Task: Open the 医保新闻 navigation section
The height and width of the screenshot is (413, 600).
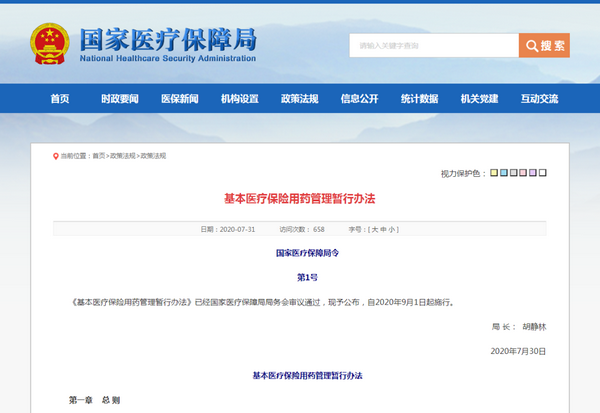Action: (x=180, y=99)
